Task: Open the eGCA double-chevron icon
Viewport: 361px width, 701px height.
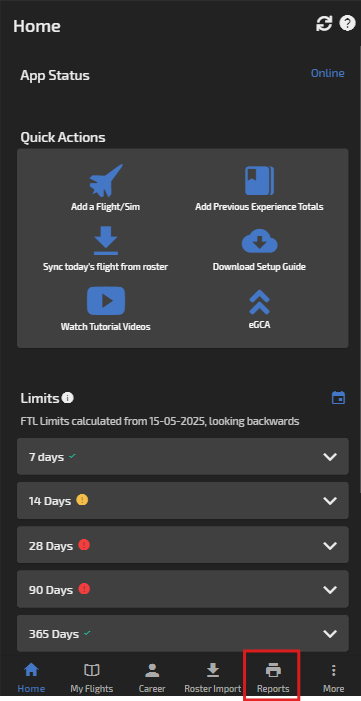Action: coord(259,302)
